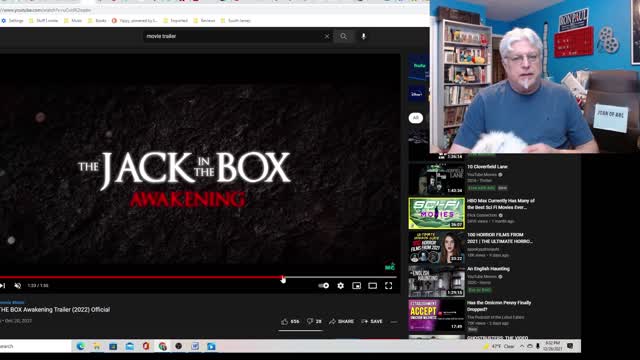
Task: Open 'An English Haunting' video title
Action: 488,269
